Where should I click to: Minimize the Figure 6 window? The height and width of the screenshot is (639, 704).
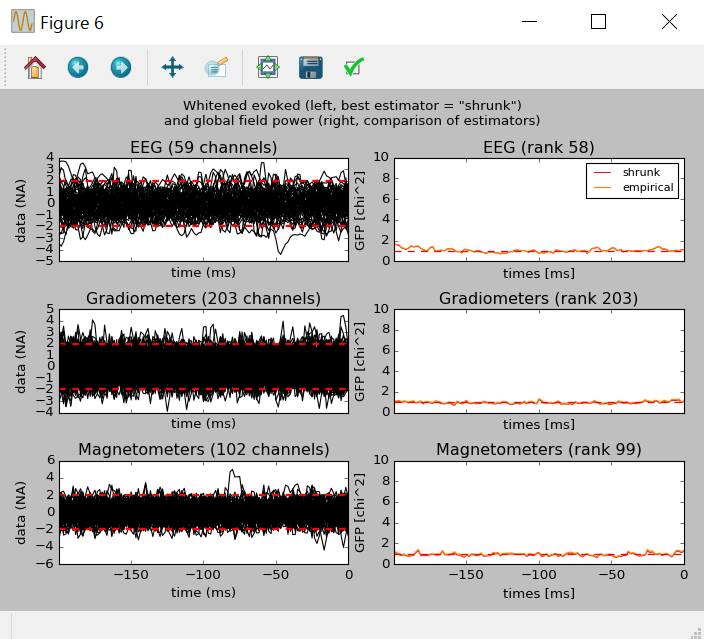529,22
